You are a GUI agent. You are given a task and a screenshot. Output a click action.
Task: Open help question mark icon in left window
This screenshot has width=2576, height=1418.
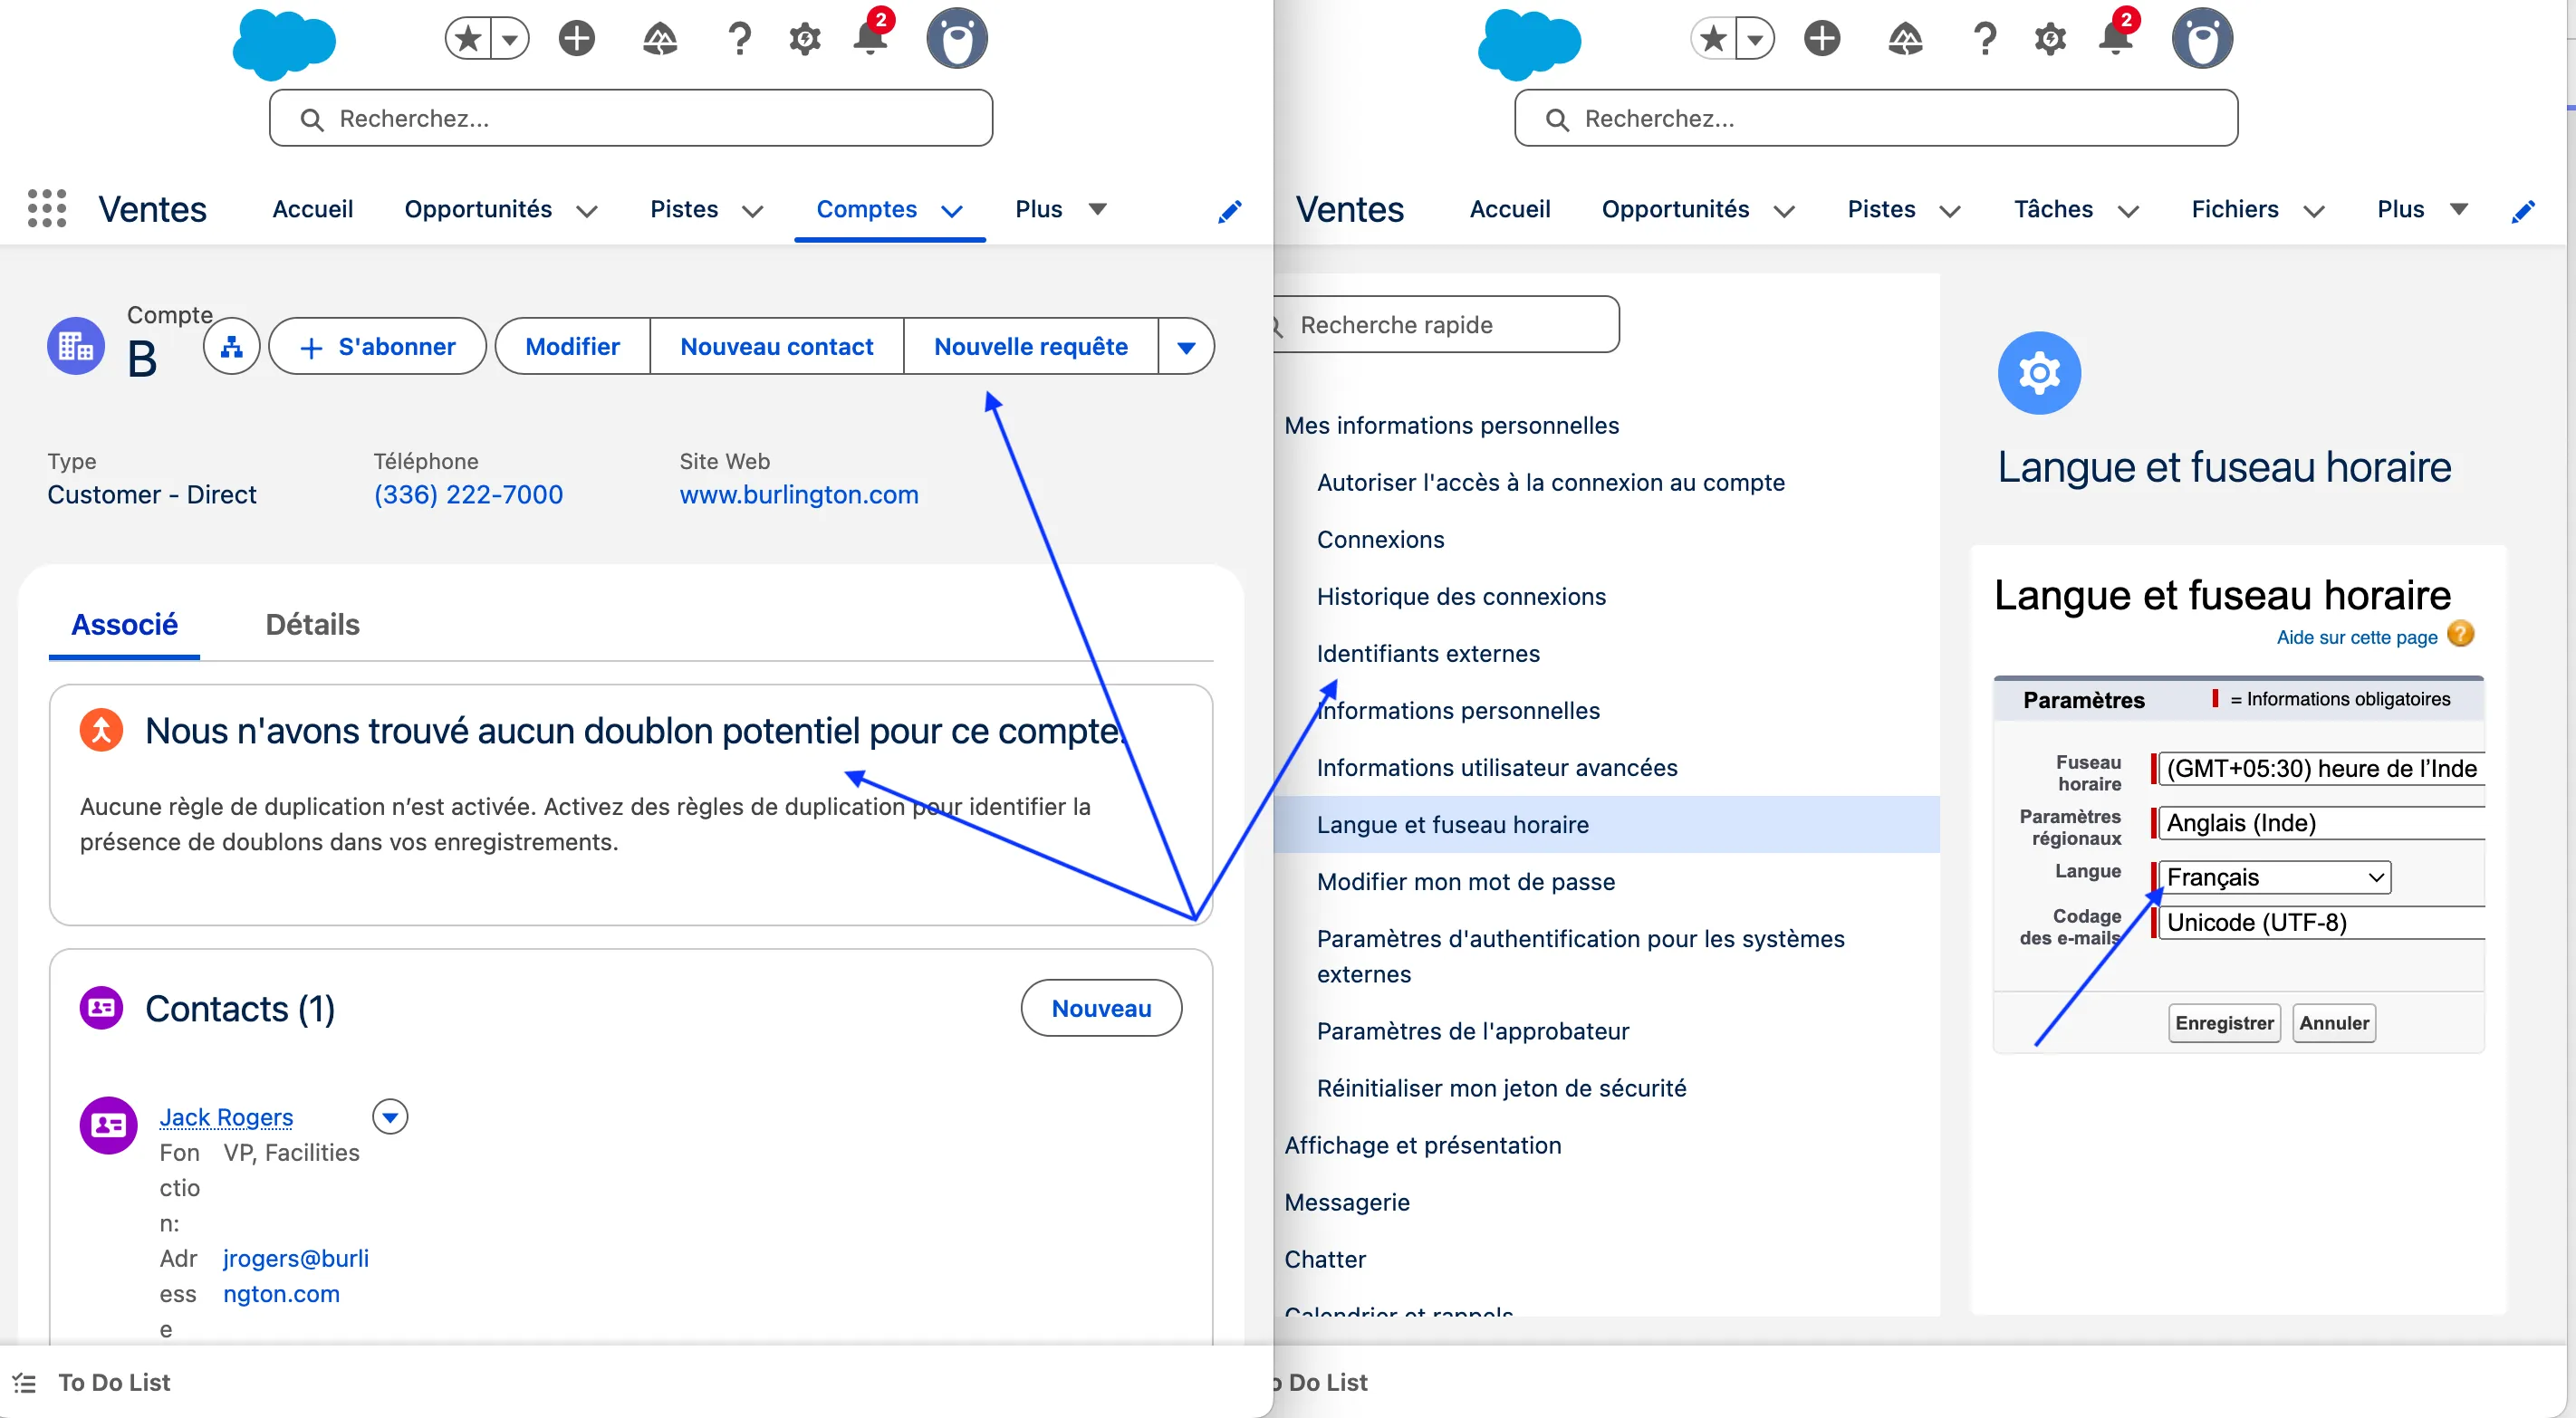point(739,40)
